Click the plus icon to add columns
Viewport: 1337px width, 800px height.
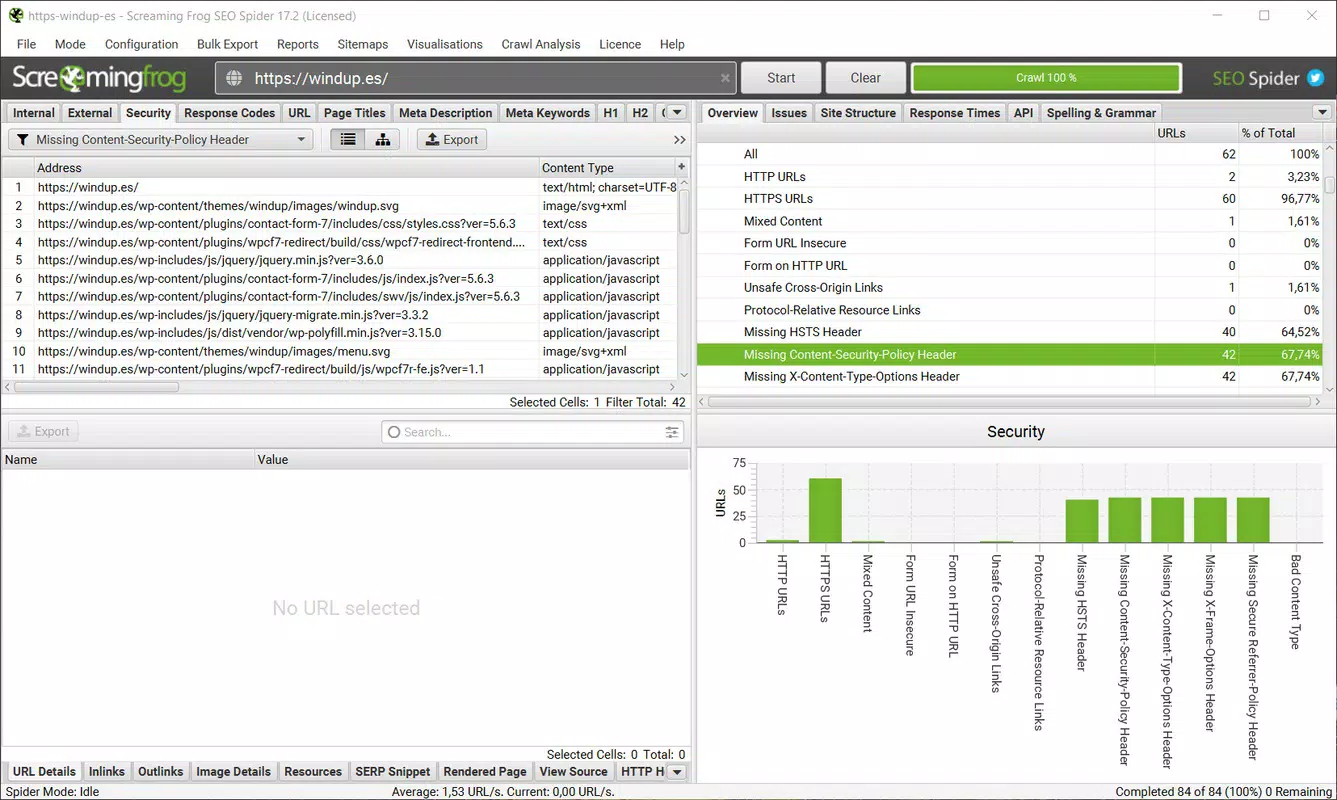pos(682,167)
